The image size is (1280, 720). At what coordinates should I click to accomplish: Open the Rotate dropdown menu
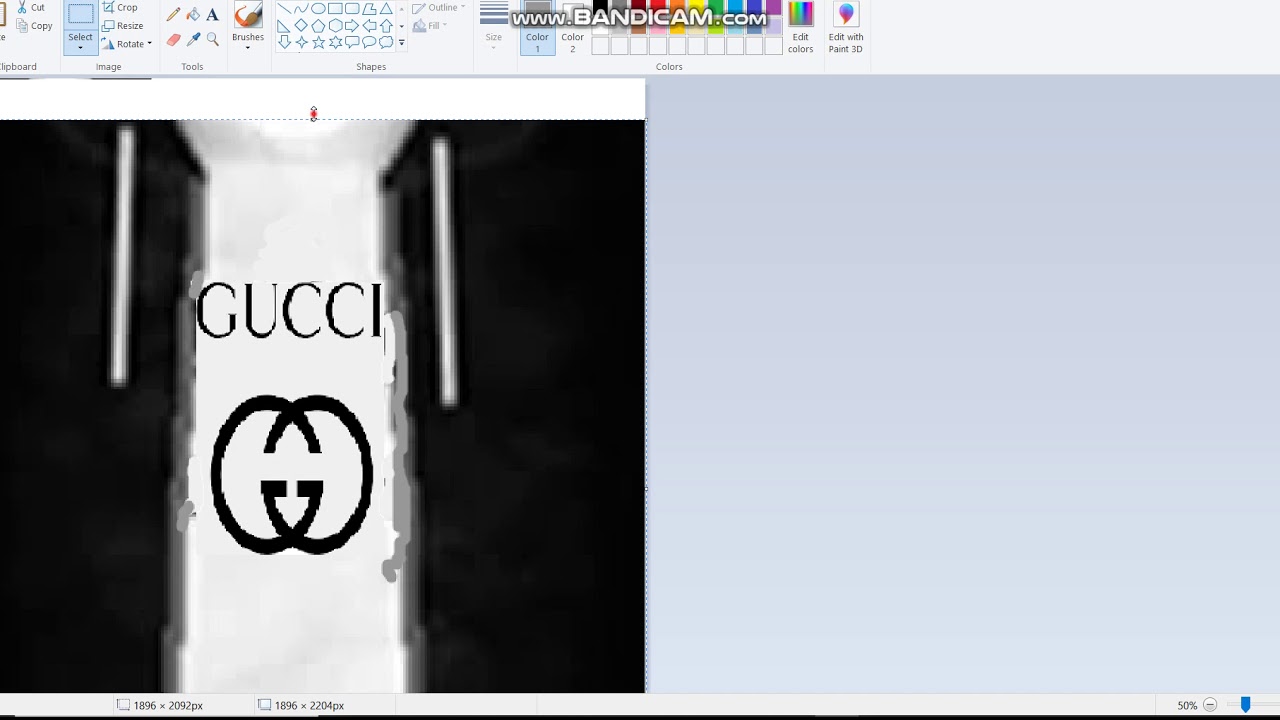[127, 44]
